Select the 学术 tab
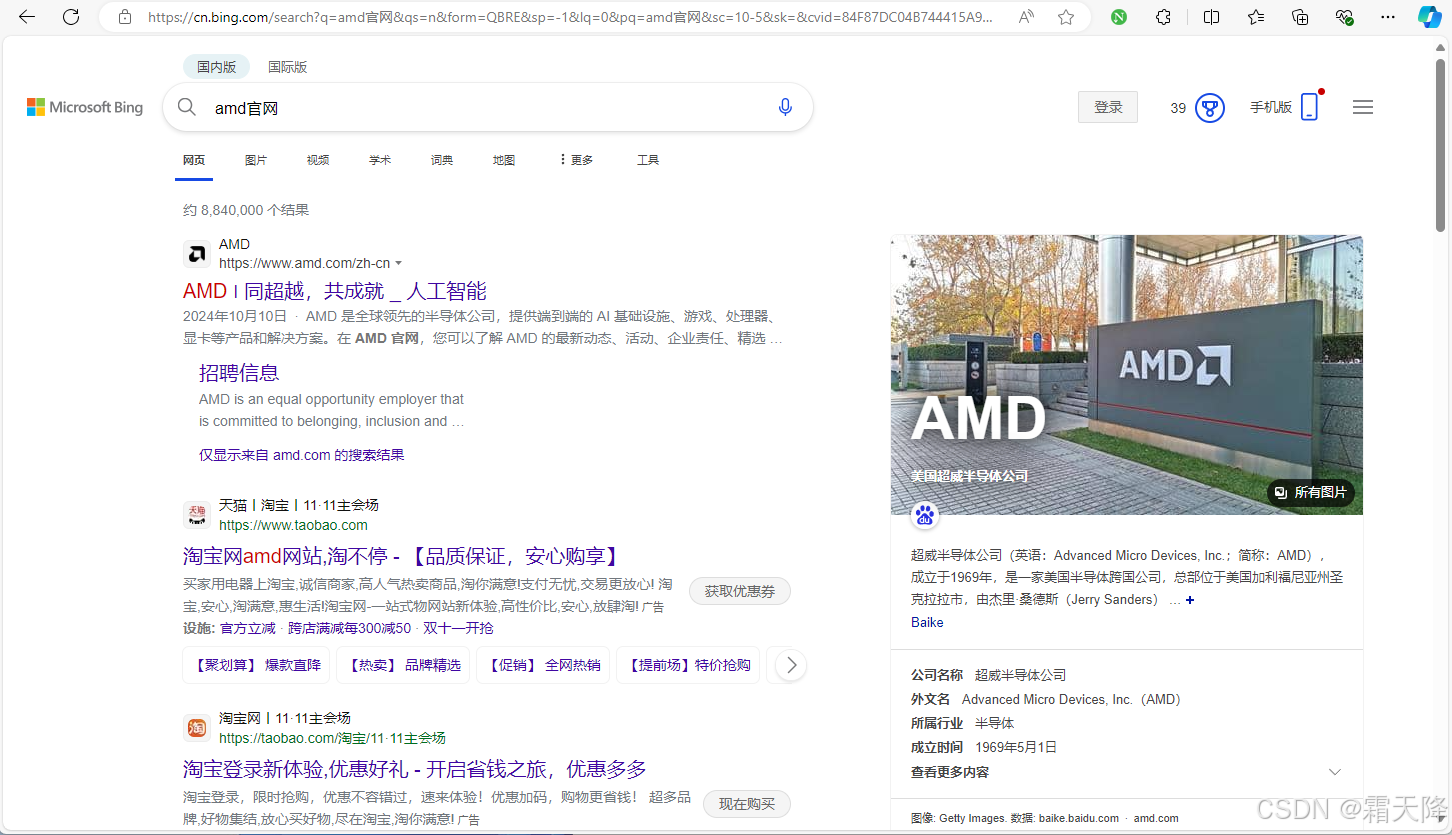 click(380, 160)
